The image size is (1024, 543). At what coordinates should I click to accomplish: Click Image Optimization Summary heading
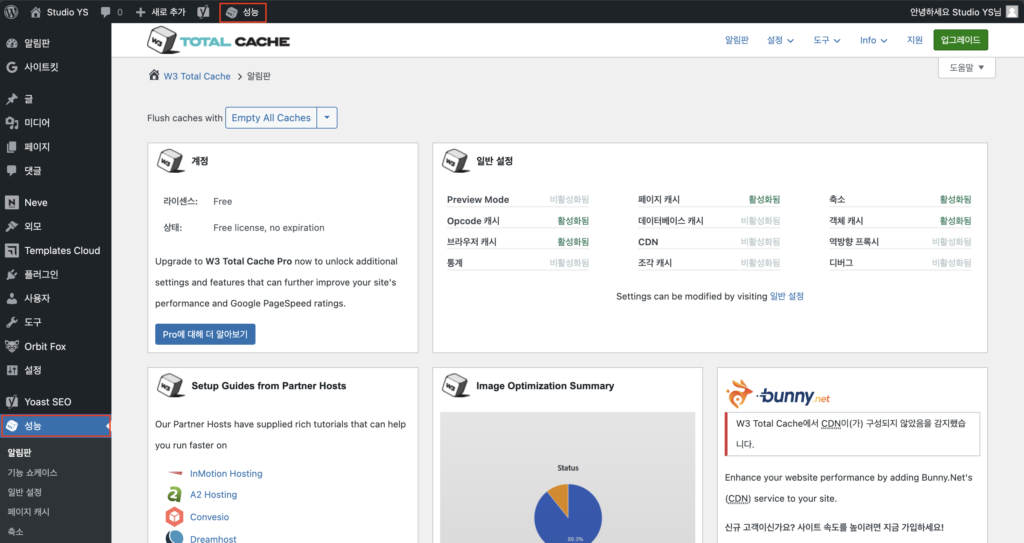pyautogui.click(x=545, y=386)
